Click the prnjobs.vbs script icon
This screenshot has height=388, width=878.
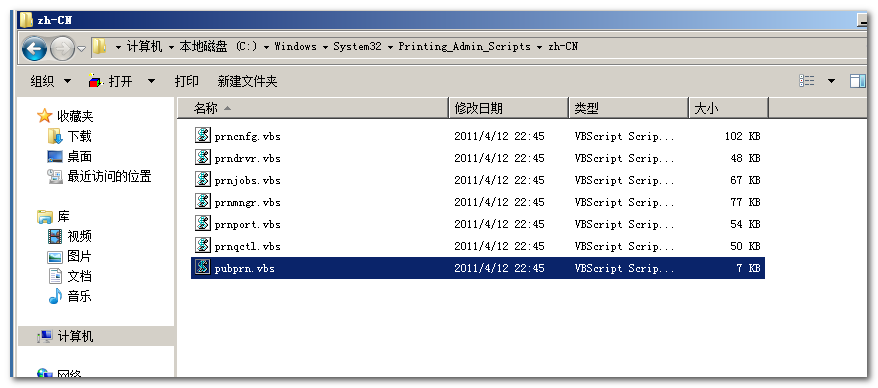click(x=203, y=179)
